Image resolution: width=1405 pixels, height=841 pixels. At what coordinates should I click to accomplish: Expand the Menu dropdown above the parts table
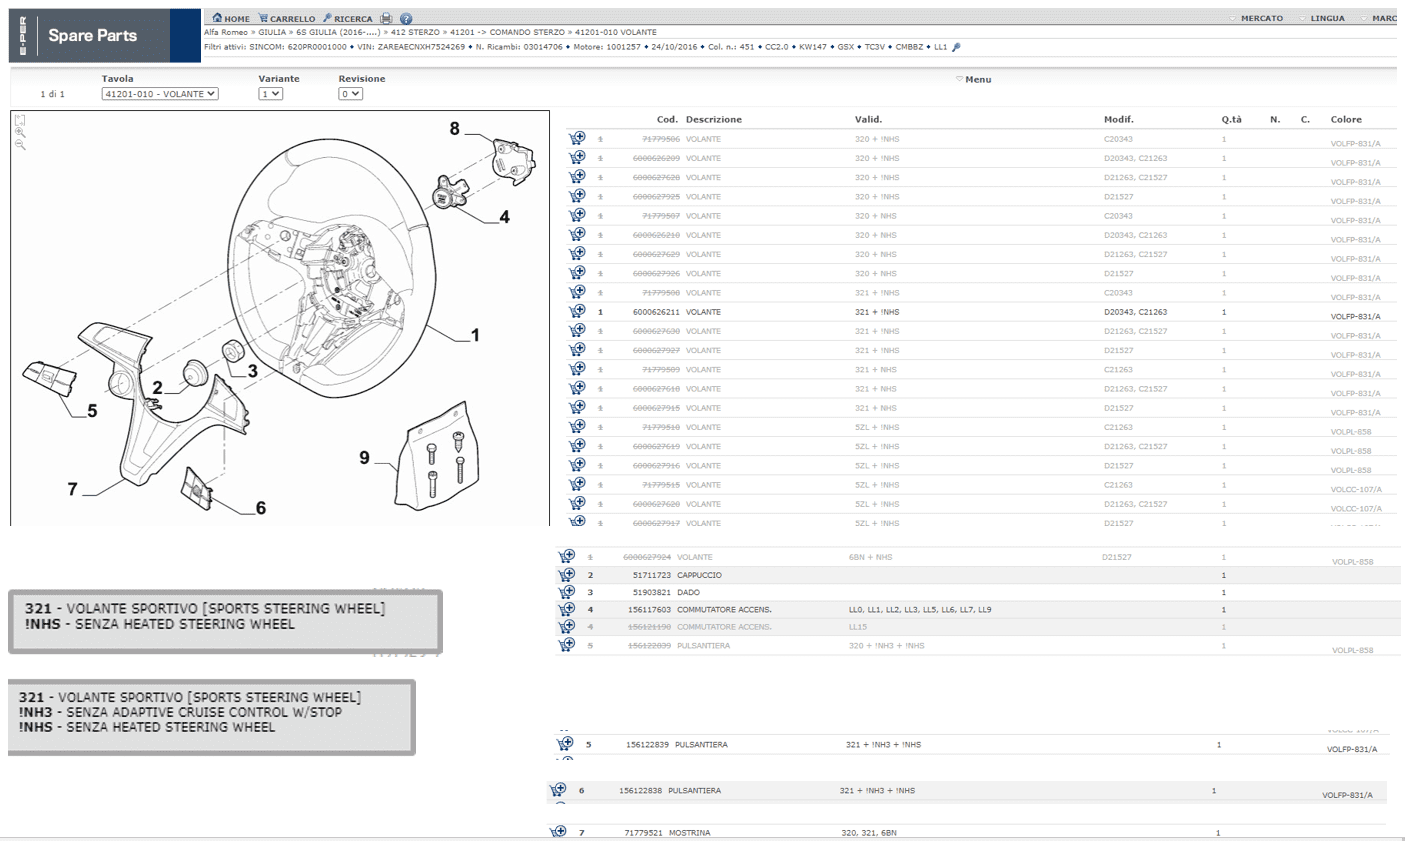pyautogui.click(x=974, y=79)
